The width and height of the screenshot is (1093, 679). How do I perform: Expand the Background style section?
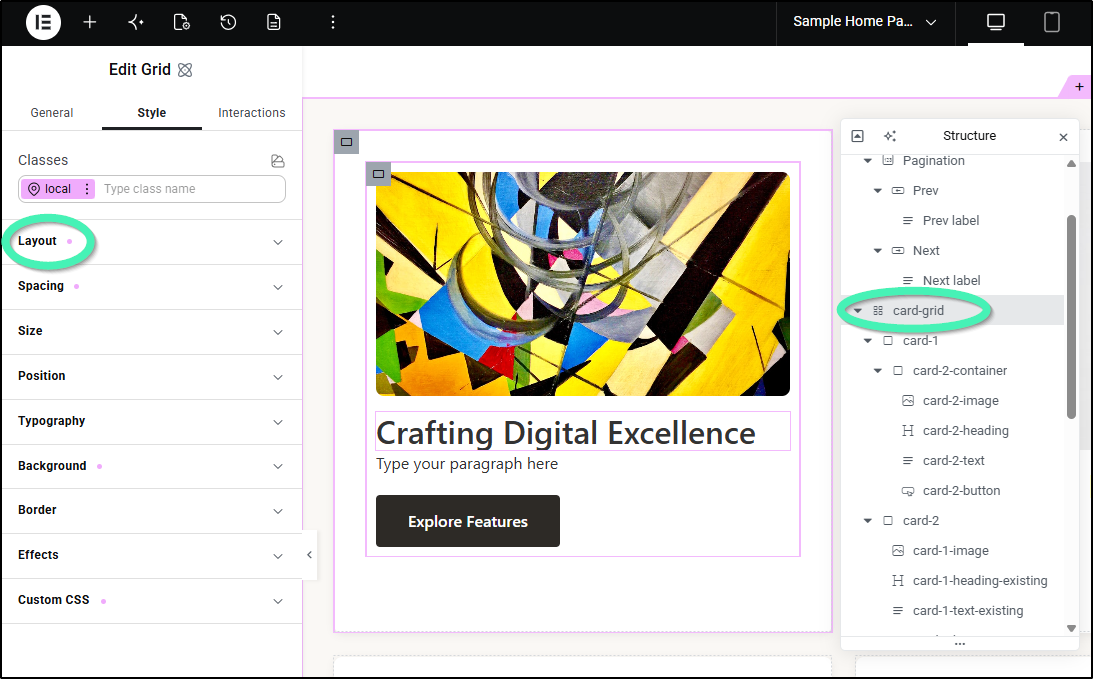pyautogui.click(x=151, y=466)
